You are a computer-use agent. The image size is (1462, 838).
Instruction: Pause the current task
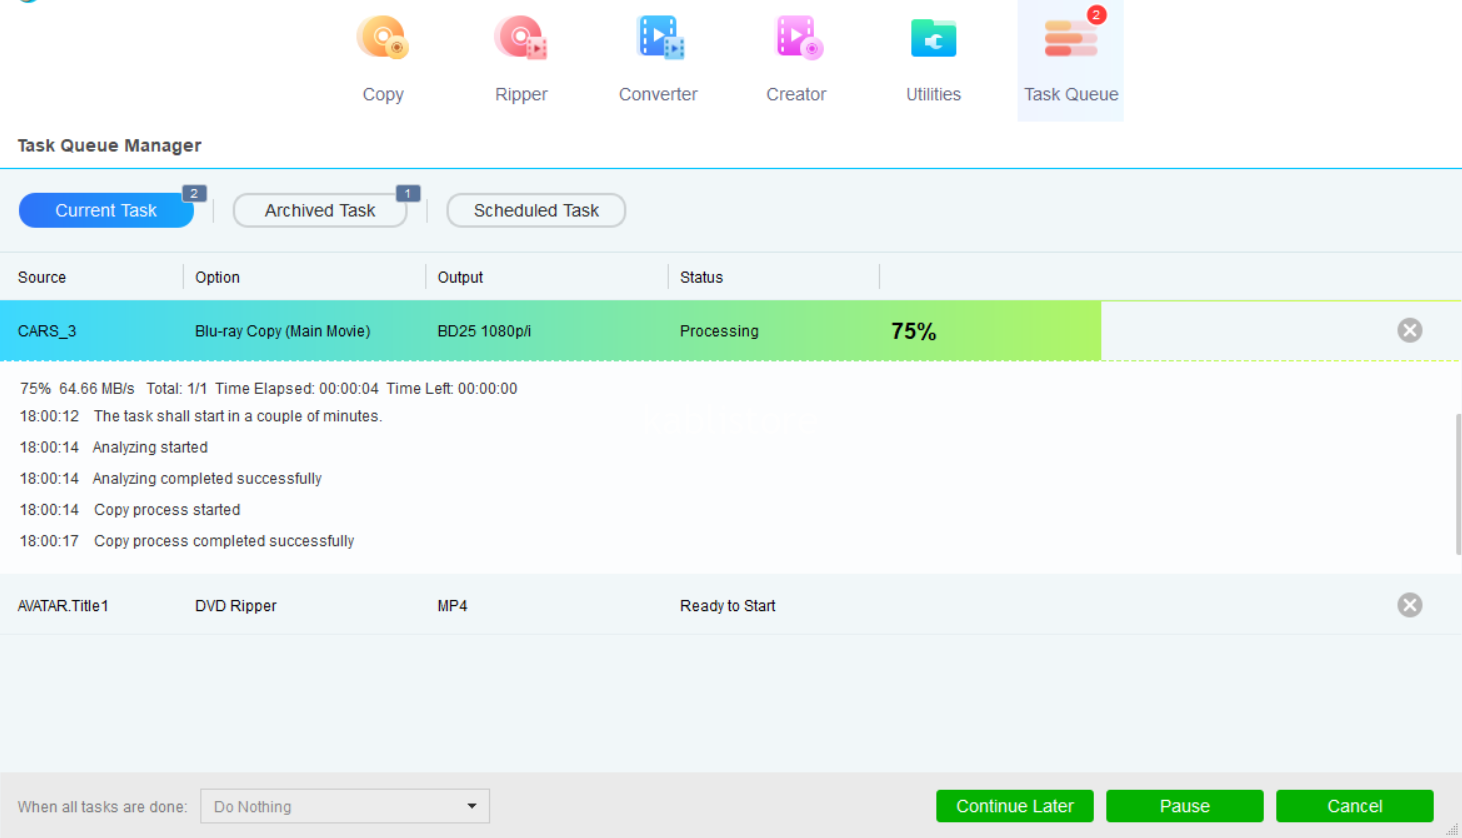pyautogui.click(x=1185, y=806)
